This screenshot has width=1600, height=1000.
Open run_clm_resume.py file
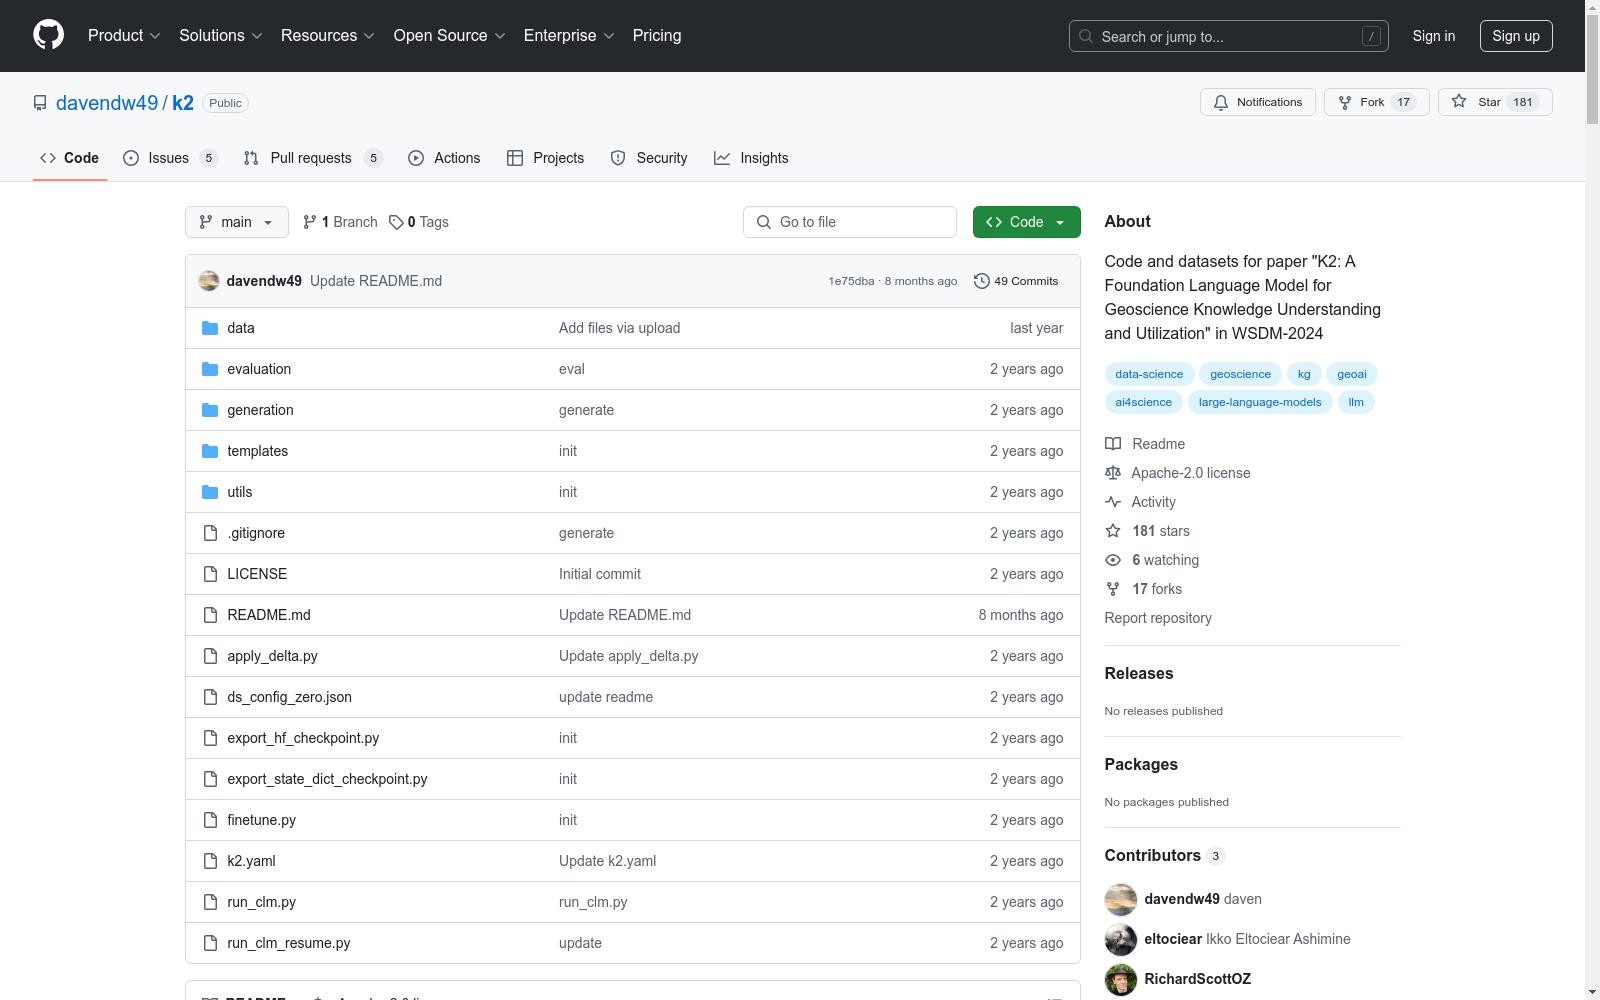[x=288, y=943]
